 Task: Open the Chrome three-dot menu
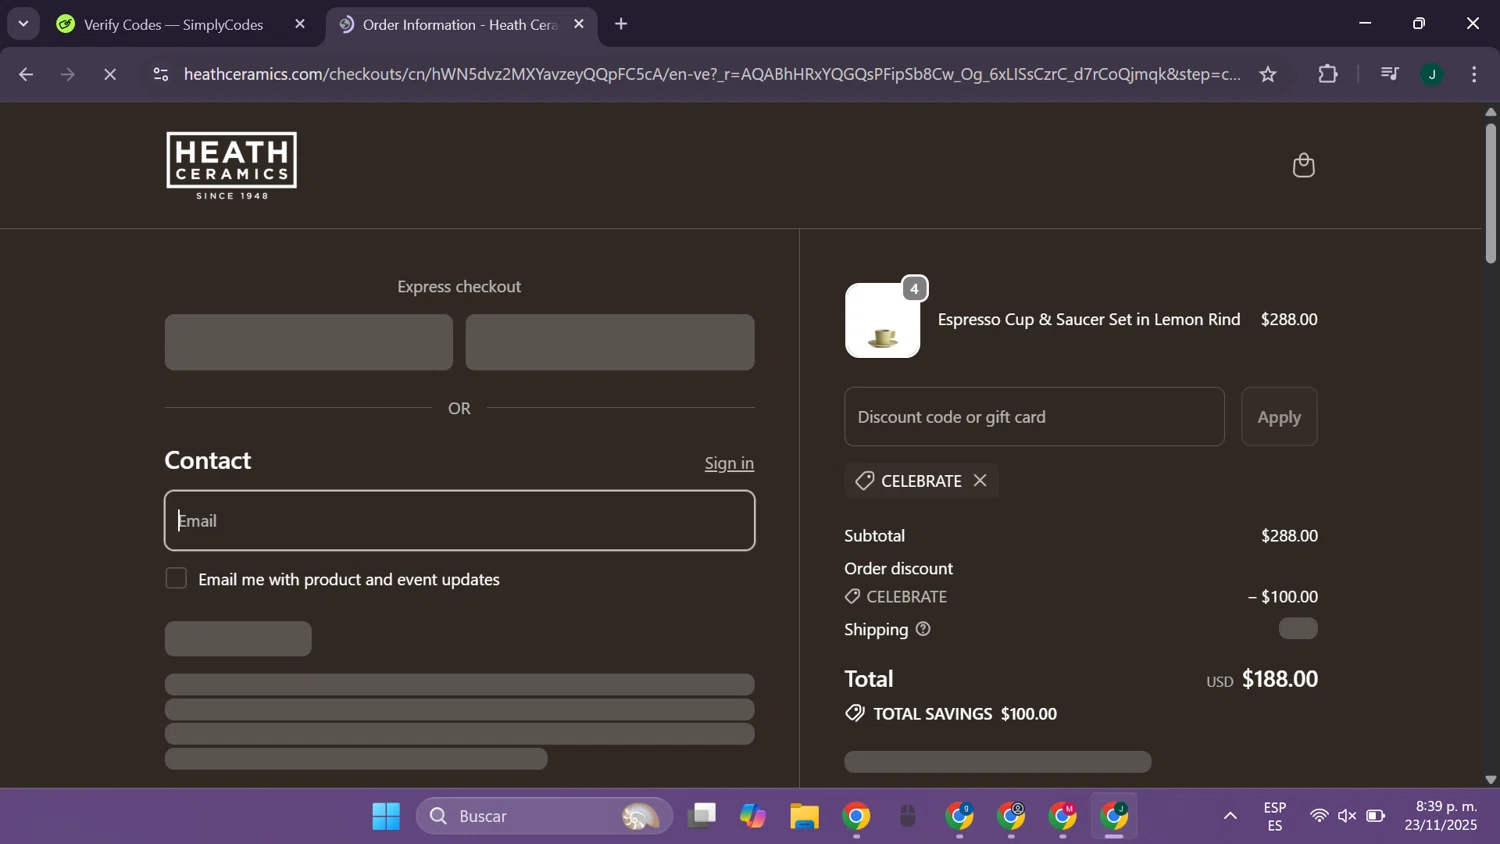tap(1474, 74)
